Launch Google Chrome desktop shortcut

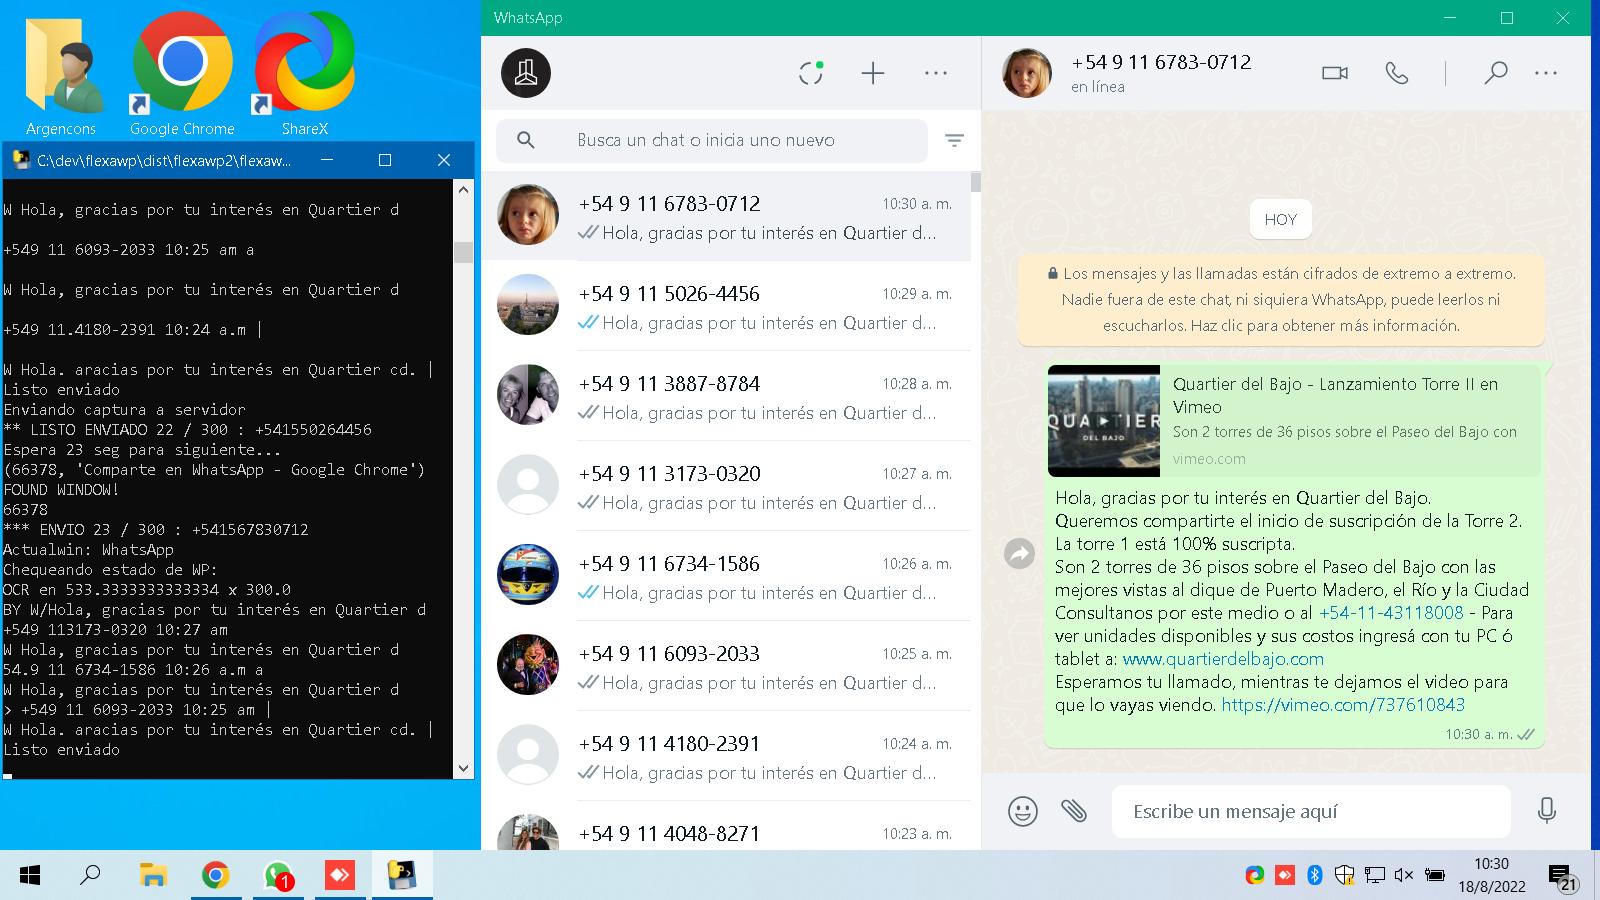(182, 75)
